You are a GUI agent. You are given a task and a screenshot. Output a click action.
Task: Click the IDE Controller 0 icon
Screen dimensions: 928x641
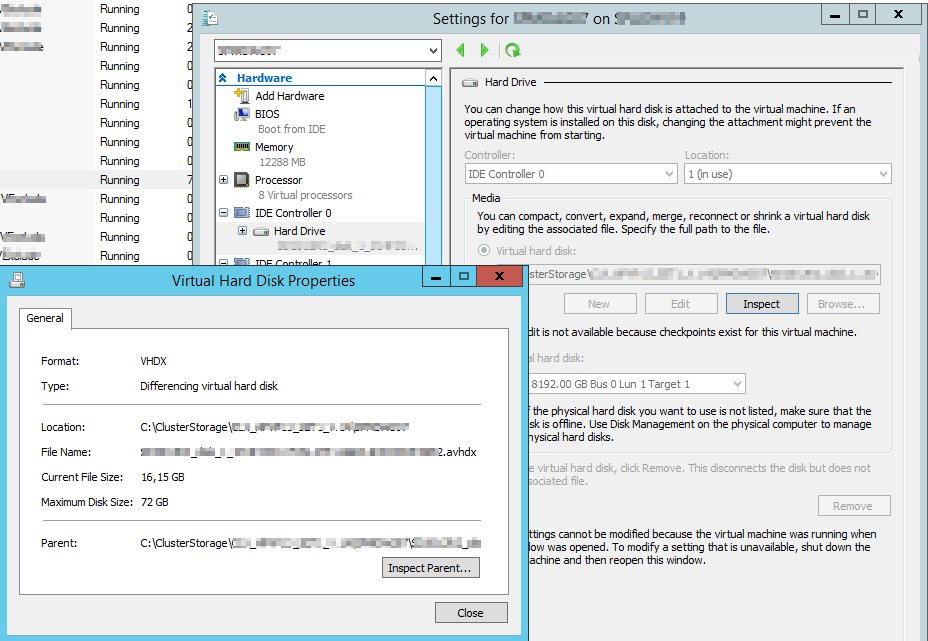coord(241,212)
